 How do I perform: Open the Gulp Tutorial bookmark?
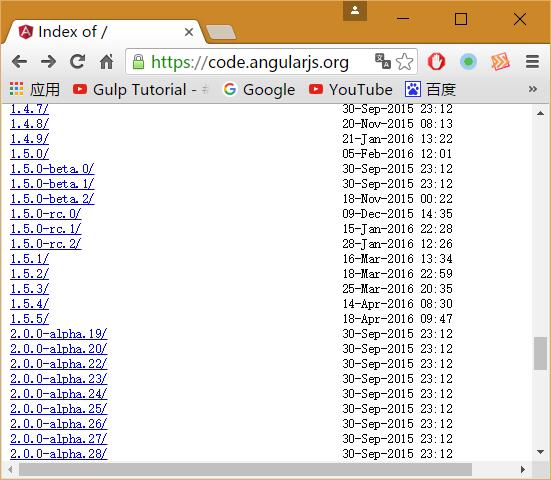point(141,90)
